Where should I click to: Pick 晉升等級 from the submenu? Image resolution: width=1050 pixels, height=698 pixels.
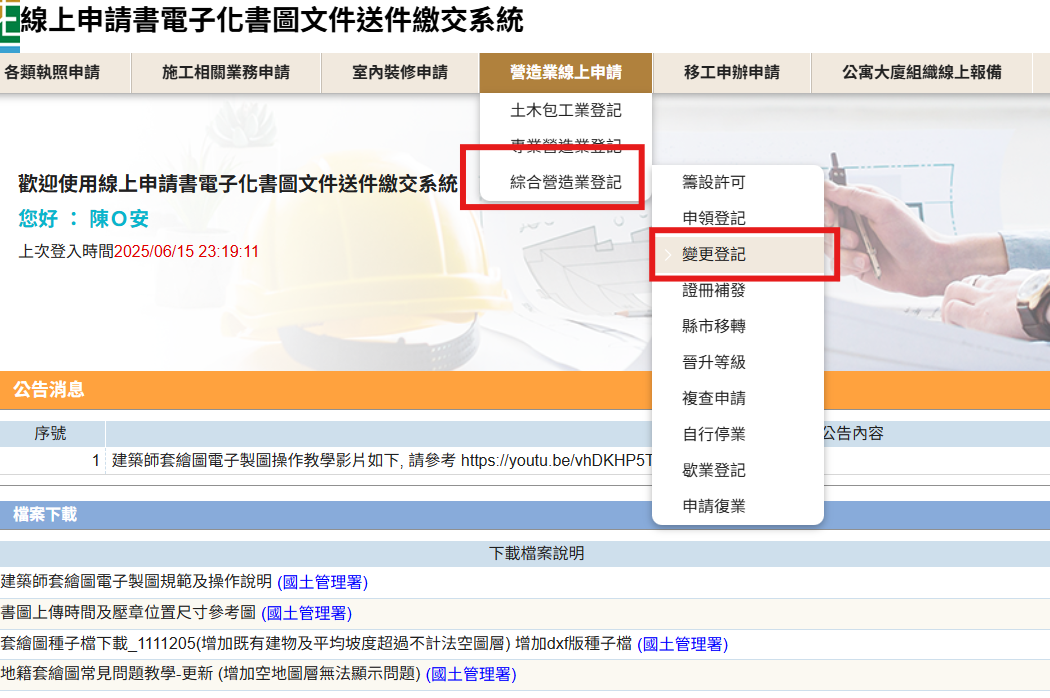coord(714,362)
